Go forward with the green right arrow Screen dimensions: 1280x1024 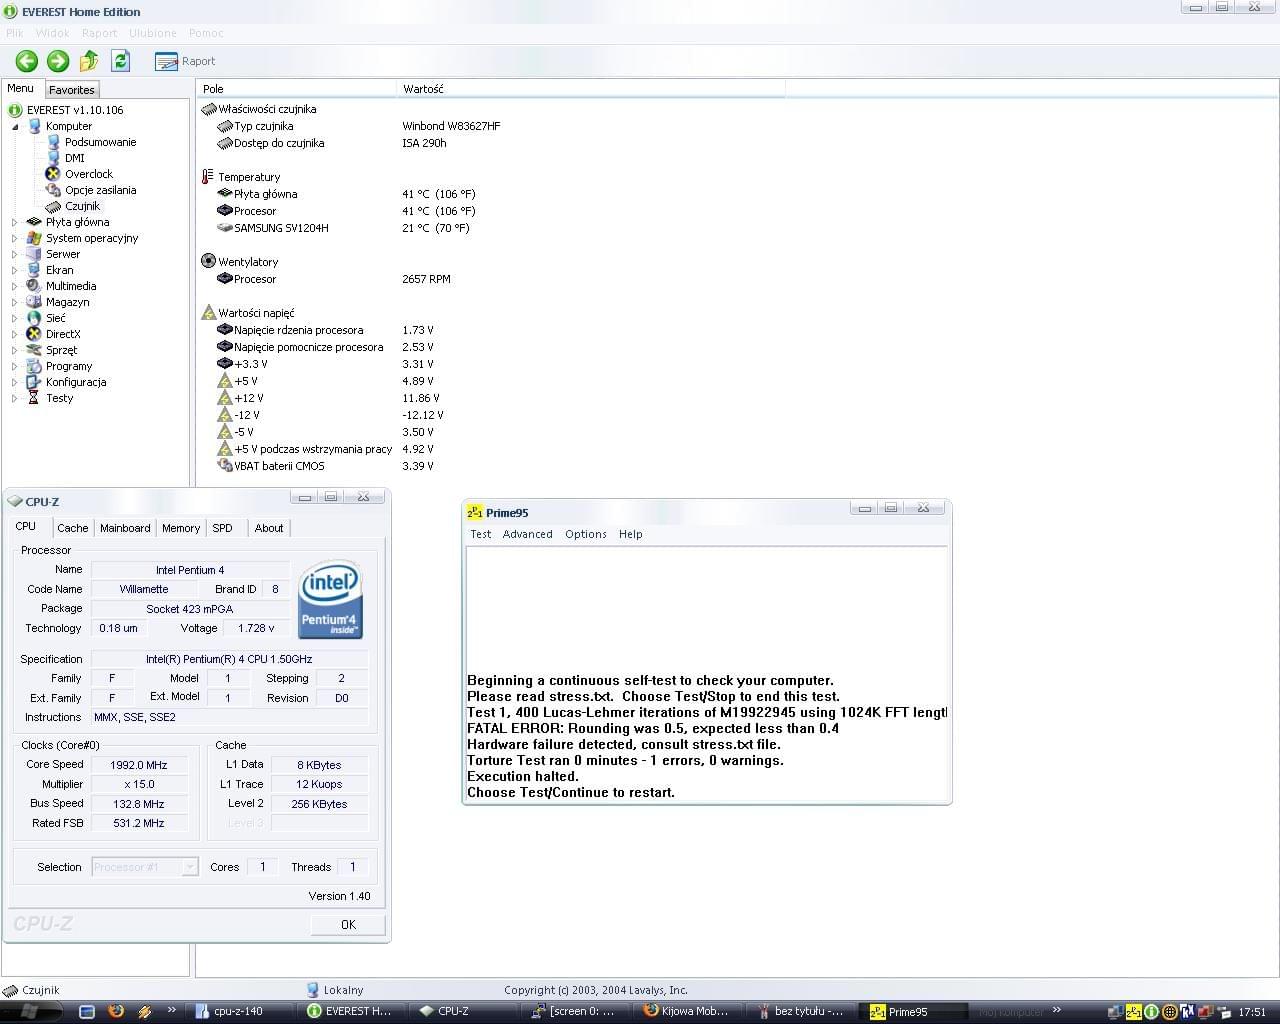[58, 61]
